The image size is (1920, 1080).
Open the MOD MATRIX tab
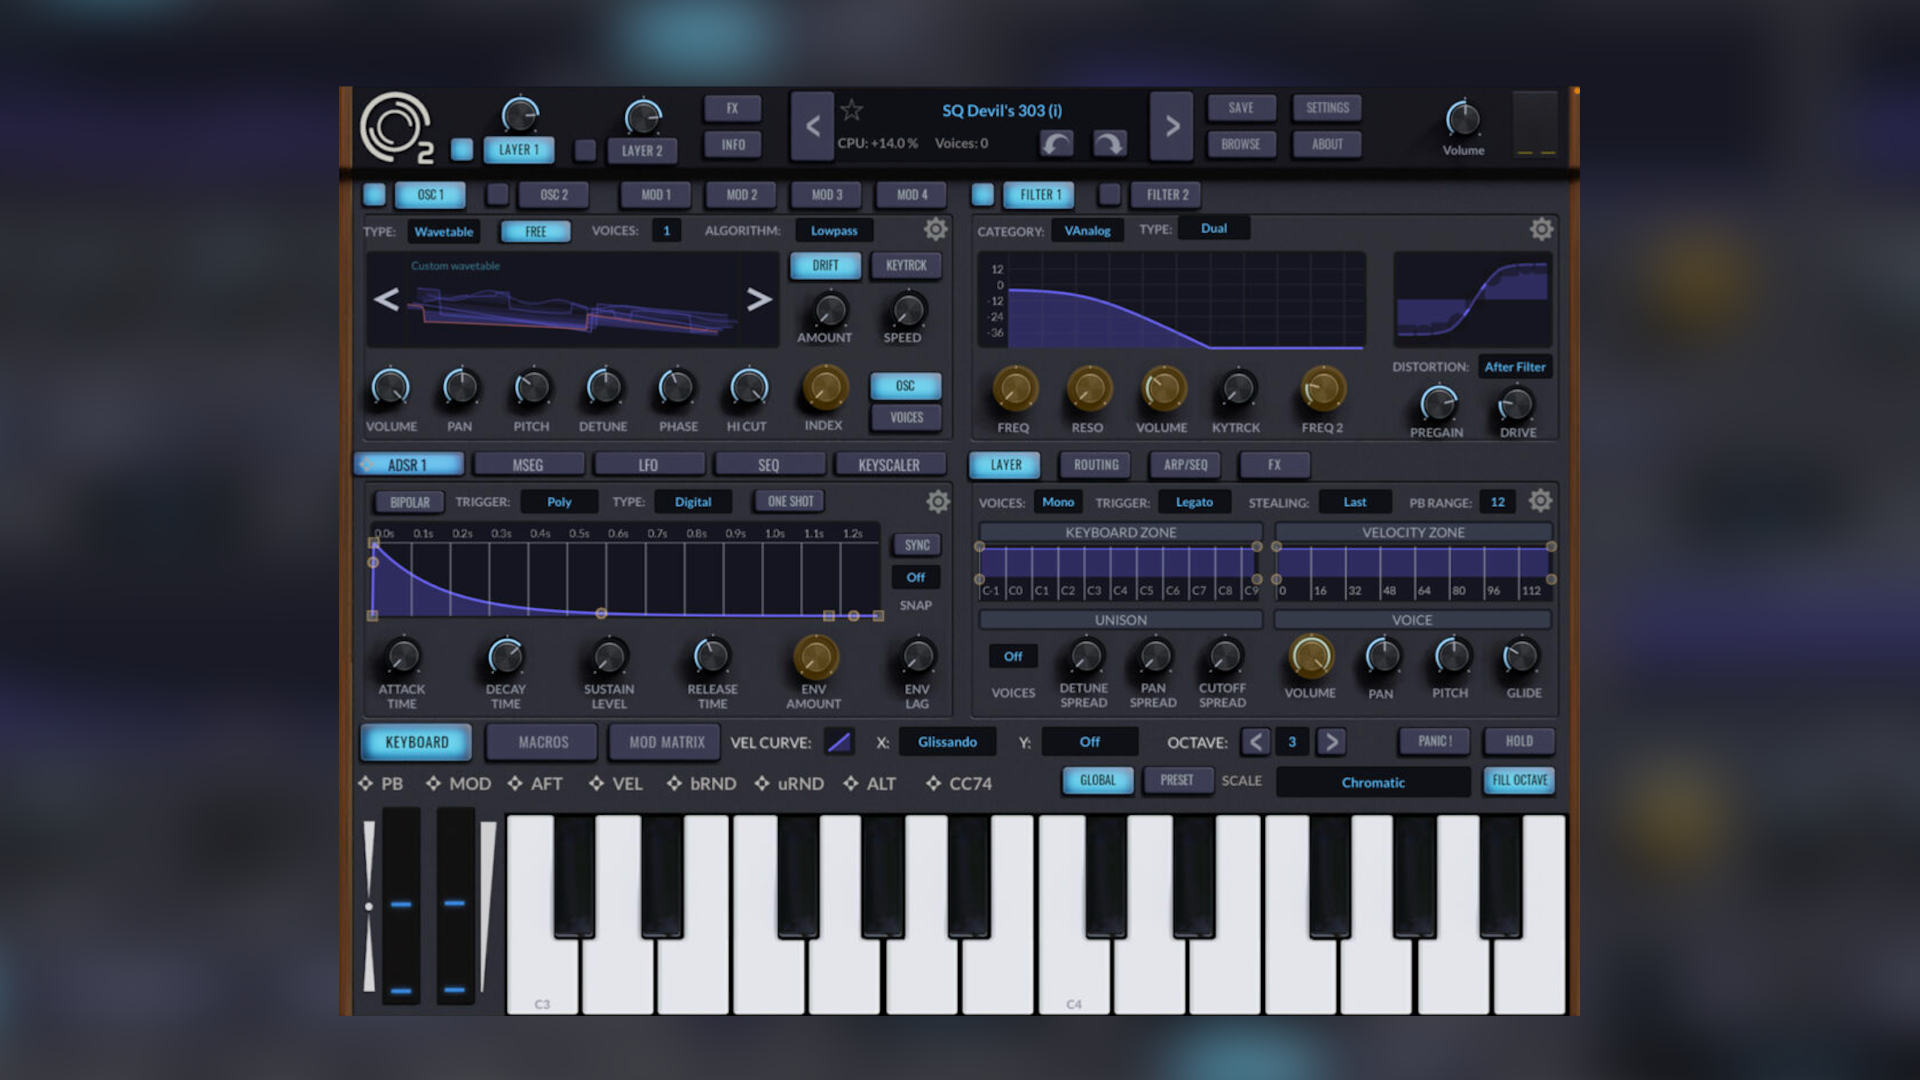[x=666, y=742]
